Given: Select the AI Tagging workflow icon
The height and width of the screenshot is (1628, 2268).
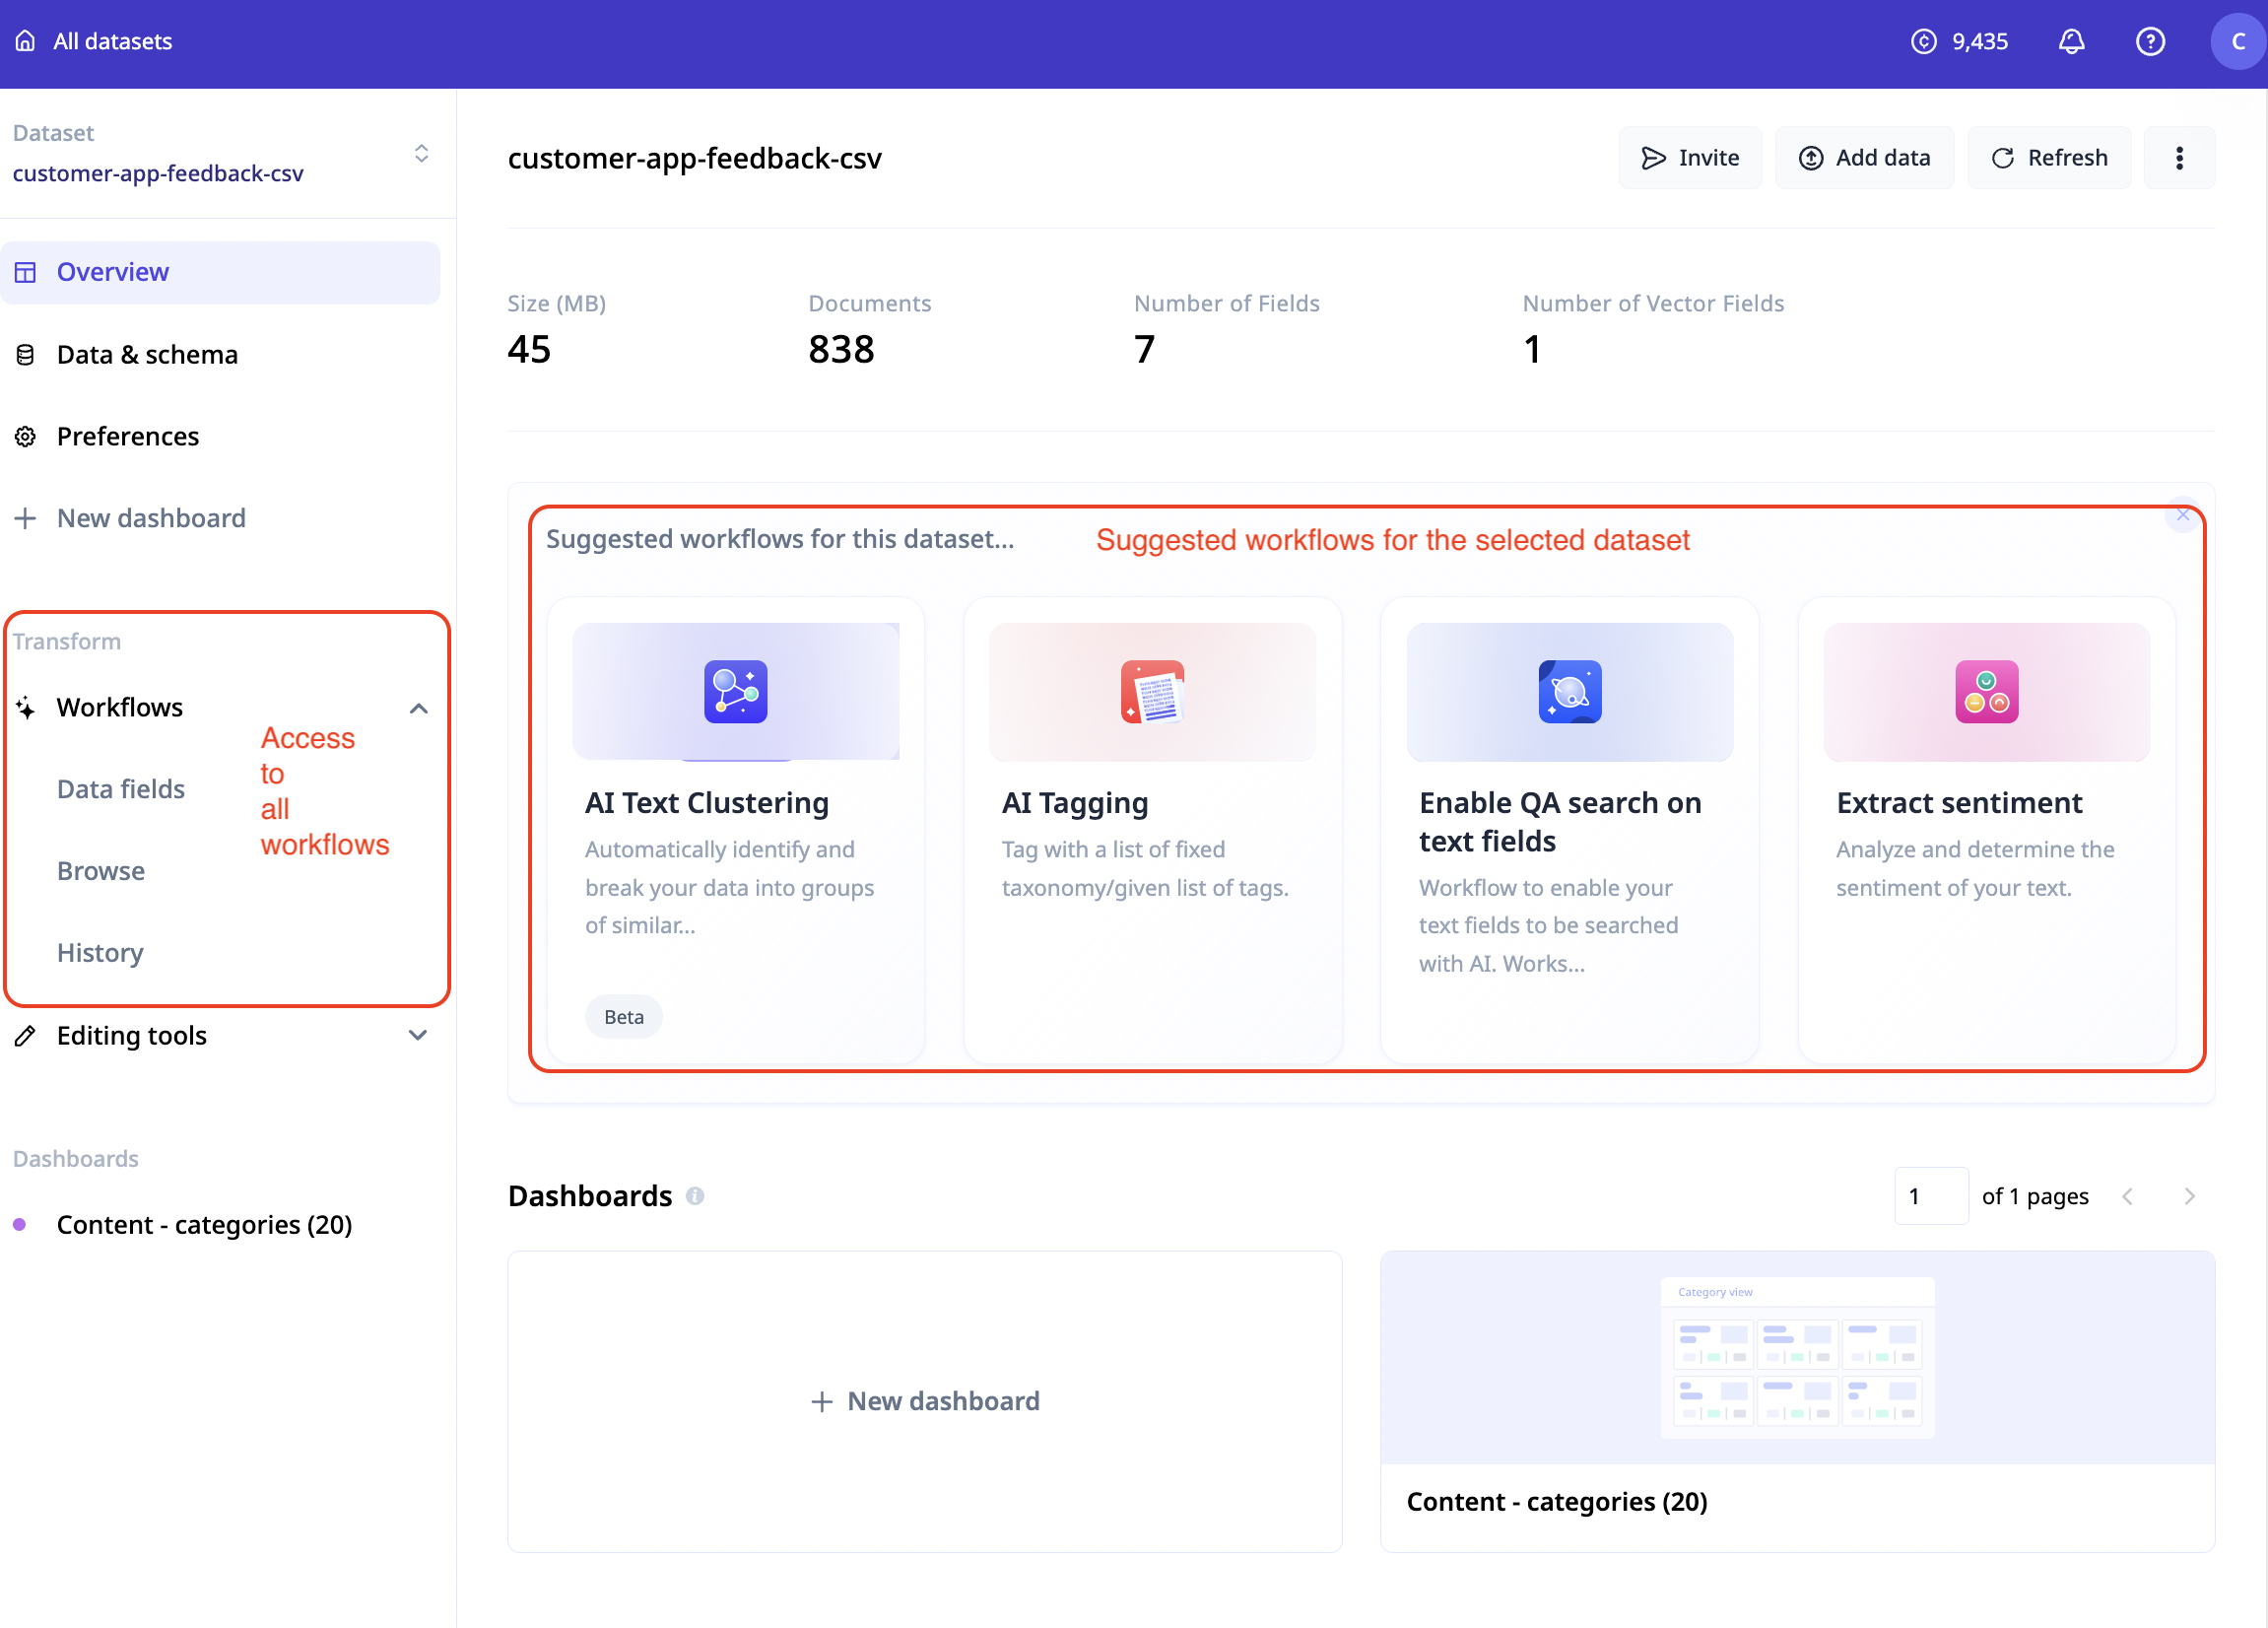Looking at the screenshot, I should (1152, 691).
